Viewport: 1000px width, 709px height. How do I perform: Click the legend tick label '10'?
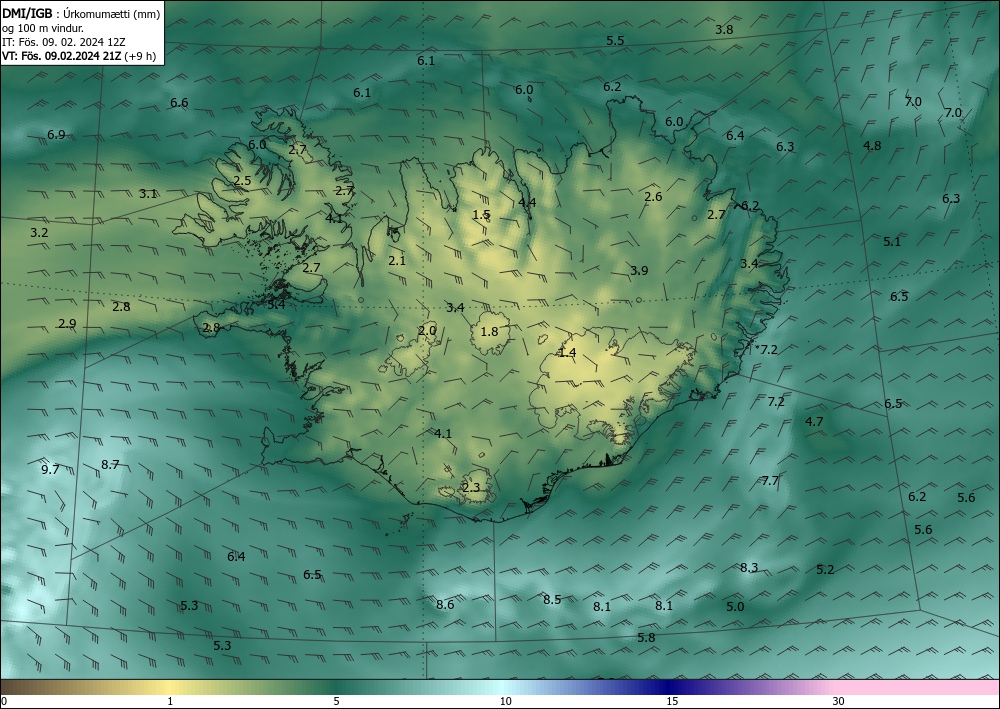click(505, 701)
